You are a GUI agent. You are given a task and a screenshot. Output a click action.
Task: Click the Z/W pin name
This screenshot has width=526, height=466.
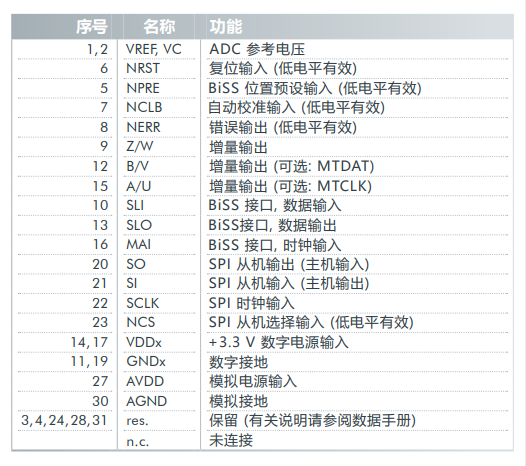140,146
